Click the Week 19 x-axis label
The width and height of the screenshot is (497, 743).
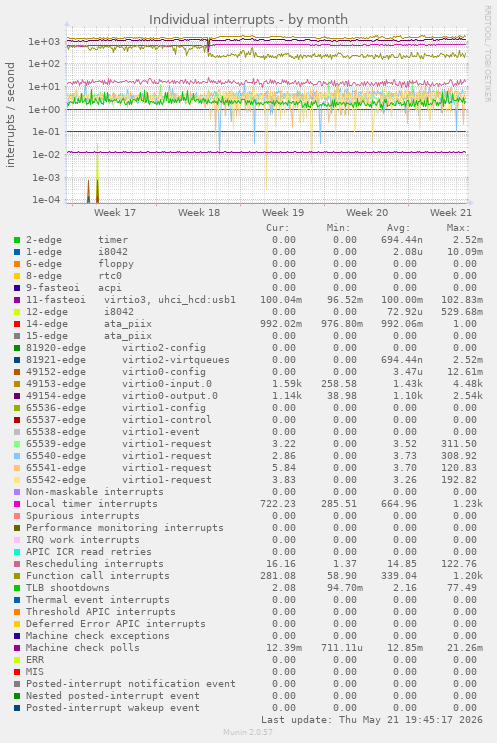[283, 213]
